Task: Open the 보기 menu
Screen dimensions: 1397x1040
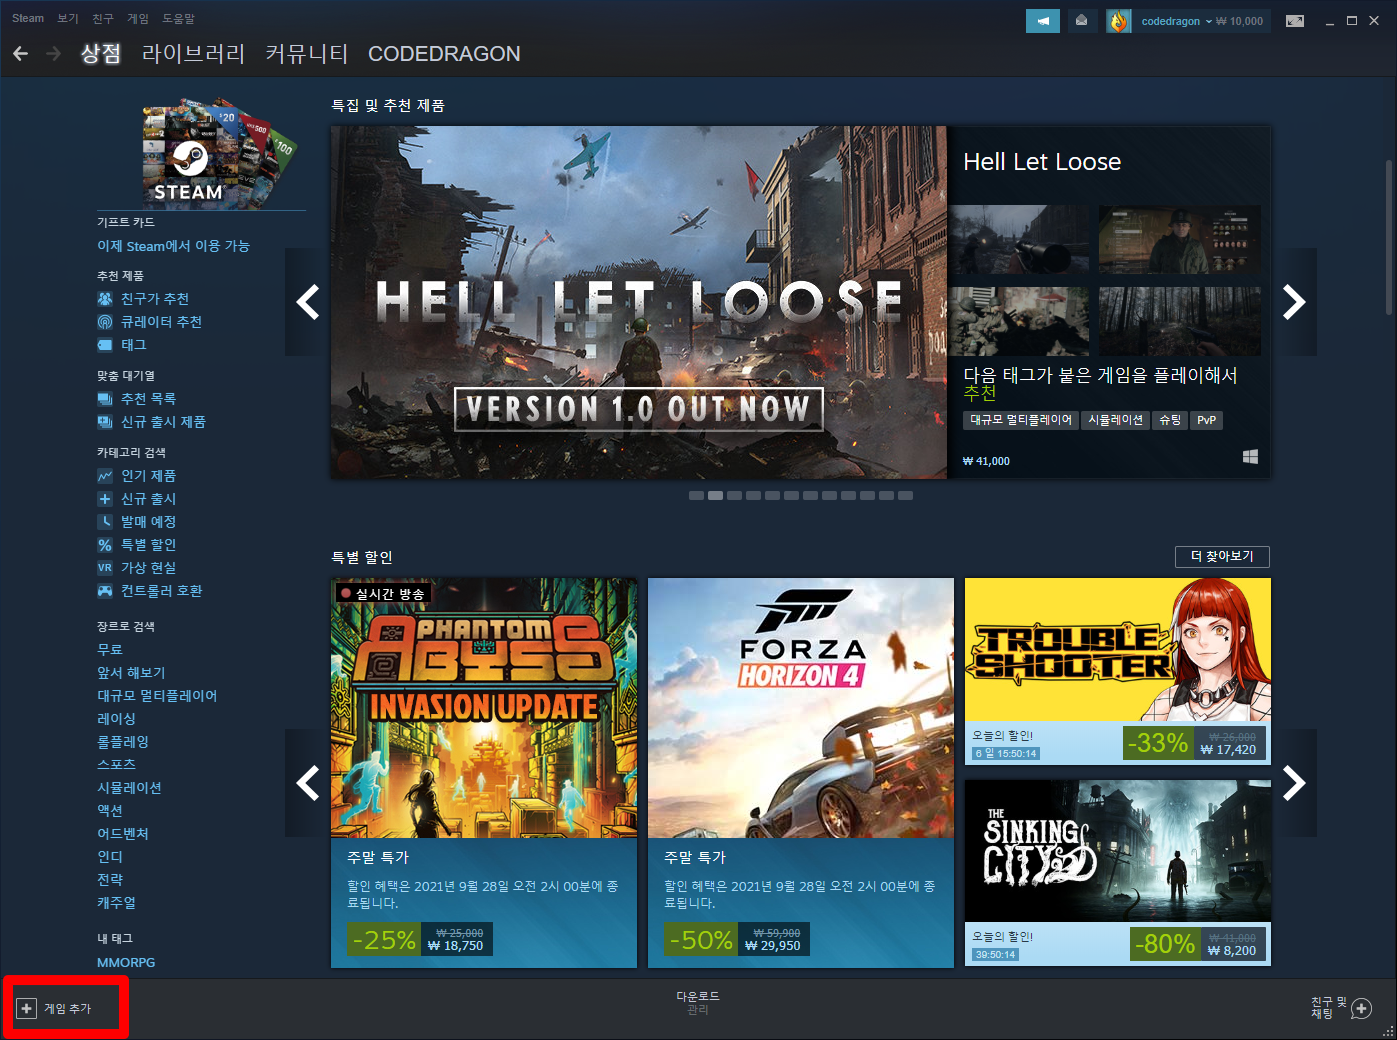Action: click(x=68, y=18)
